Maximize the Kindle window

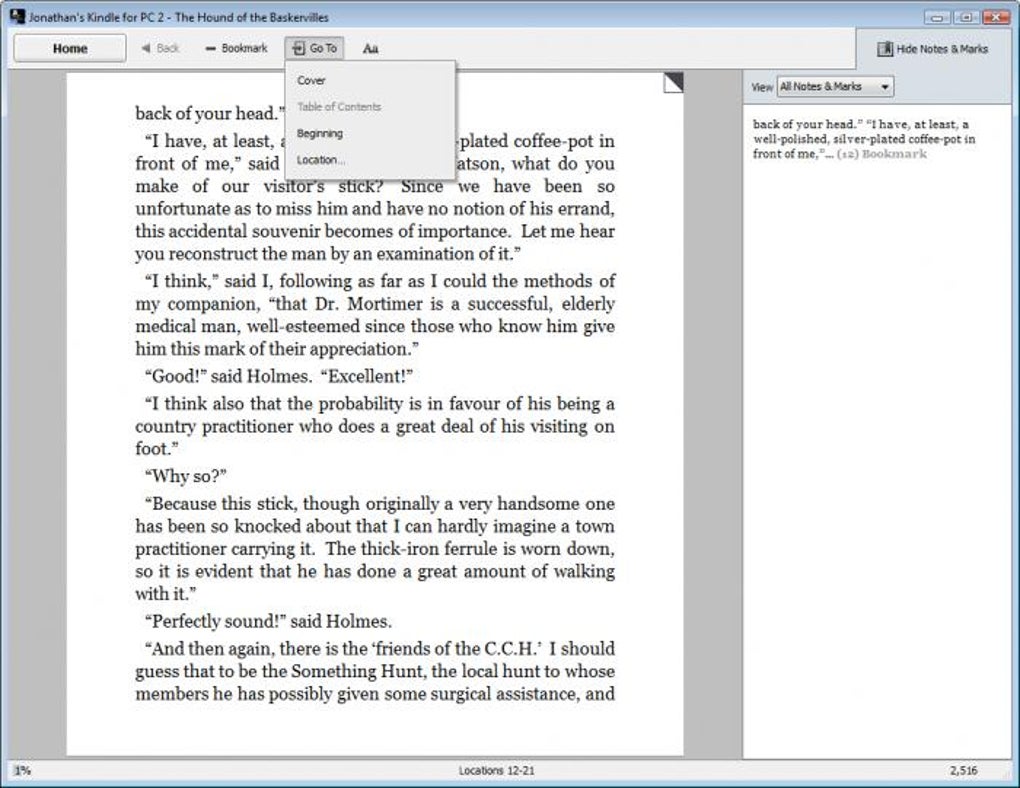pos(966,18)
